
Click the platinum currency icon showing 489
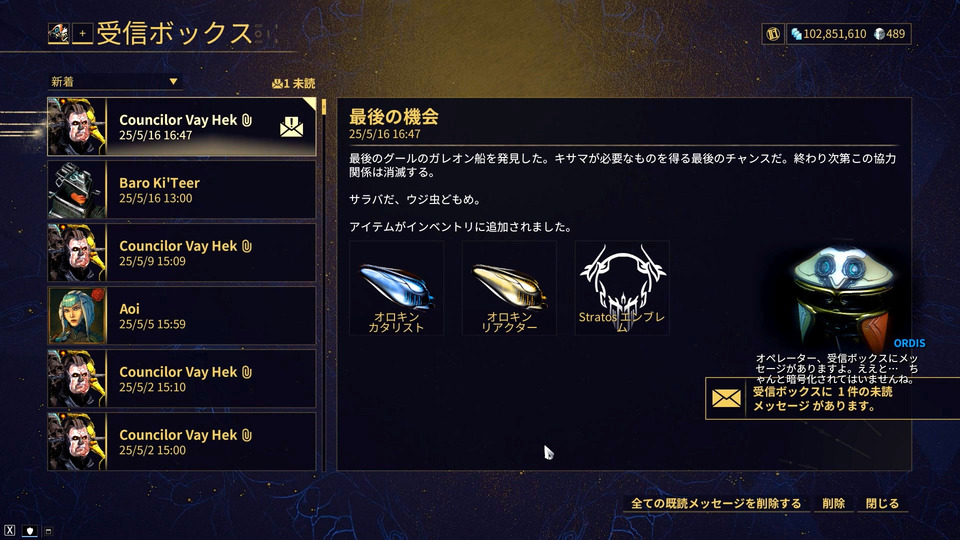[x=879, y=34]
